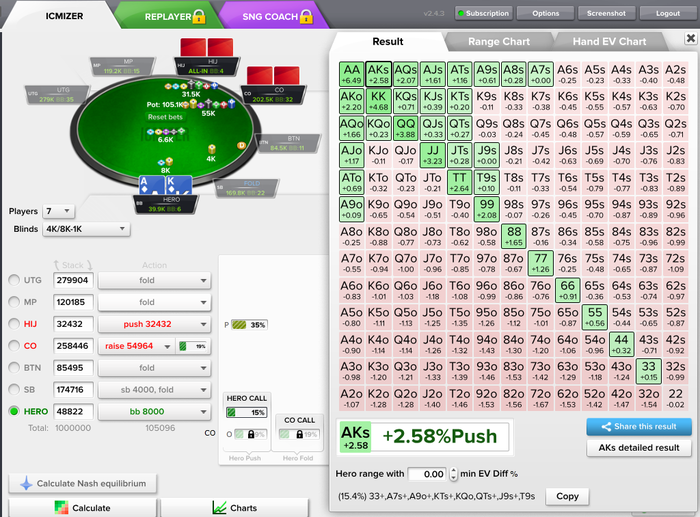
Task: Click the Screenshot button
Action: [x=606, y=13]
